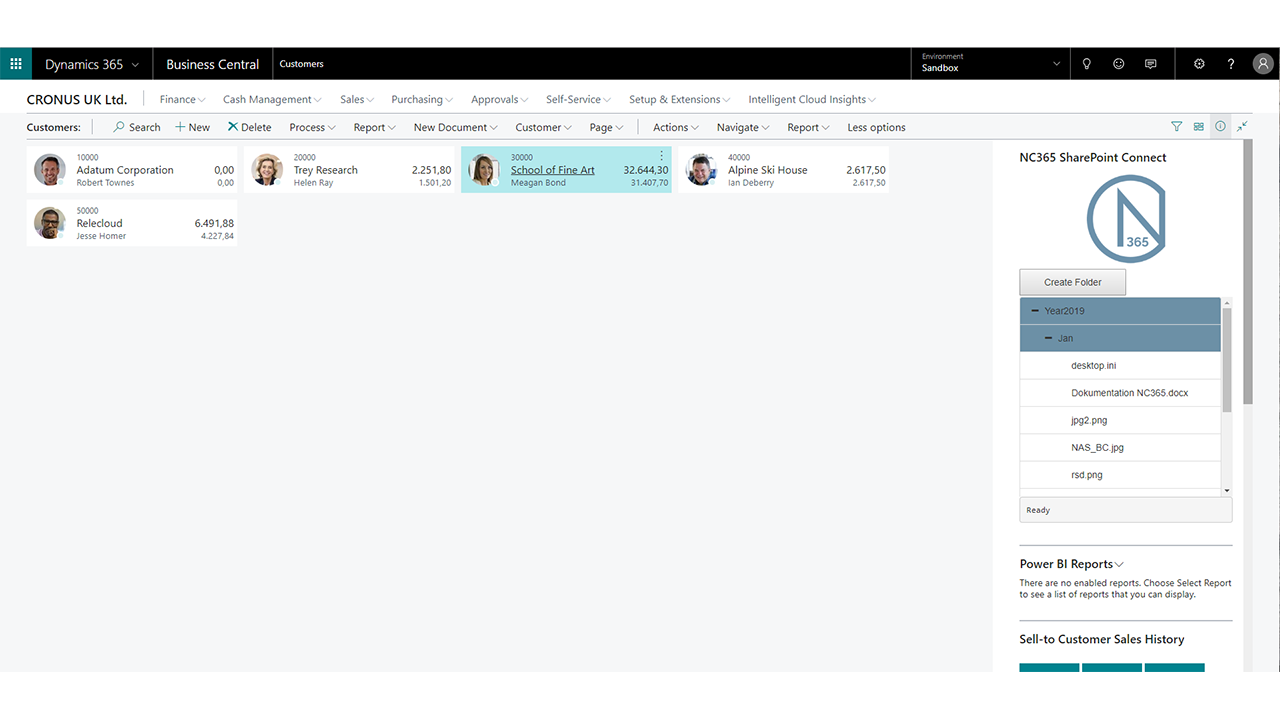
Task: Click the Sell-to Customer Sales History heading
Action: 1102,639
